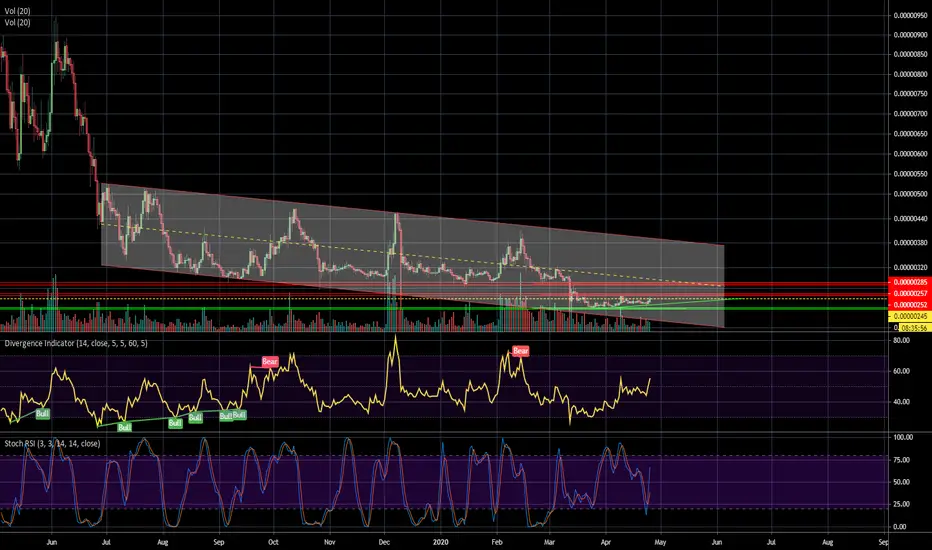This screenshot has width=932, height=550.
Task: Click the Feb label on time axis
Action: point(497,542)
